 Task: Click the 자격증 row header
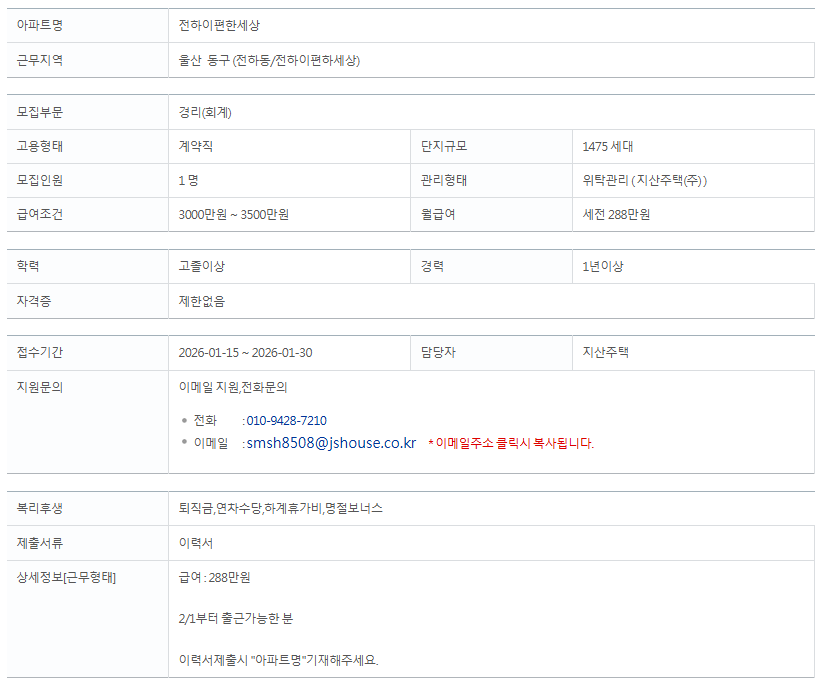(34, 301)
